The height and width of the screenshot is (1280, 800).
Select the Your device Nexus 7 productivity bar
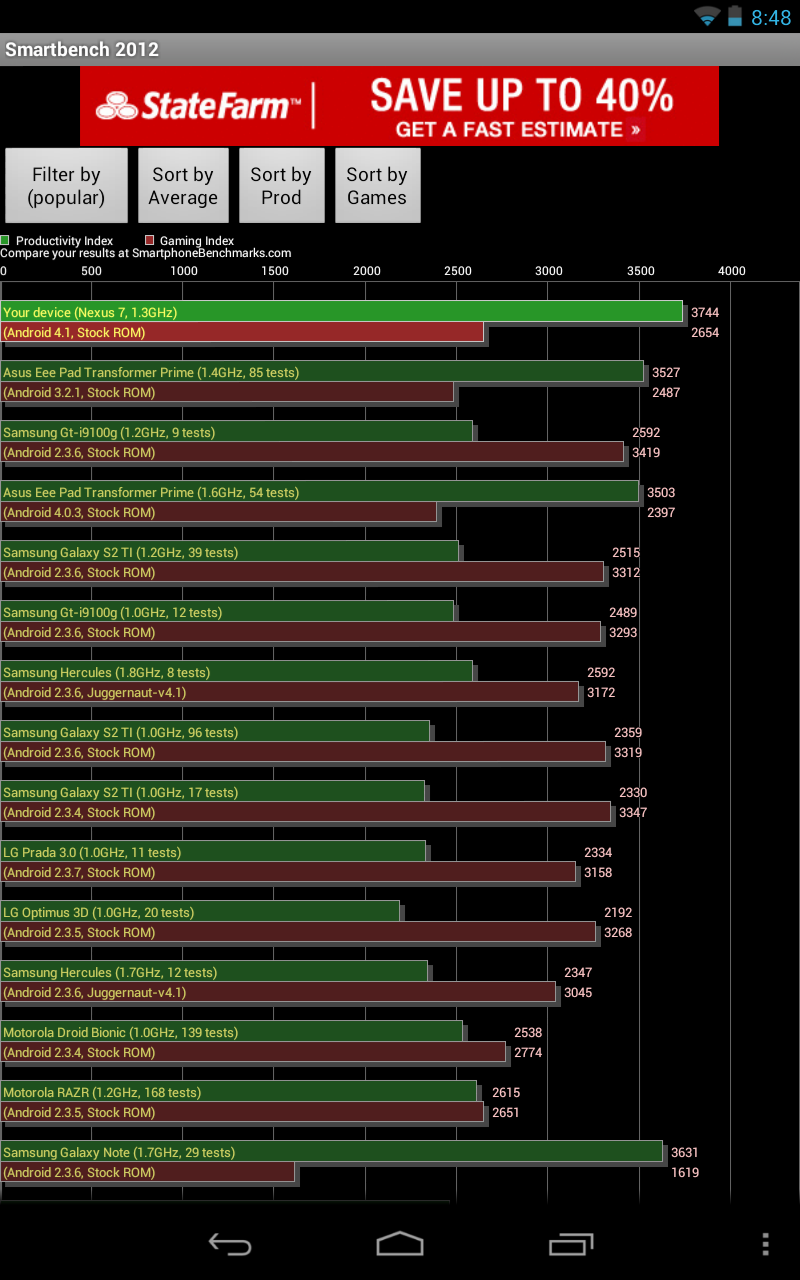tap(341, 312)
